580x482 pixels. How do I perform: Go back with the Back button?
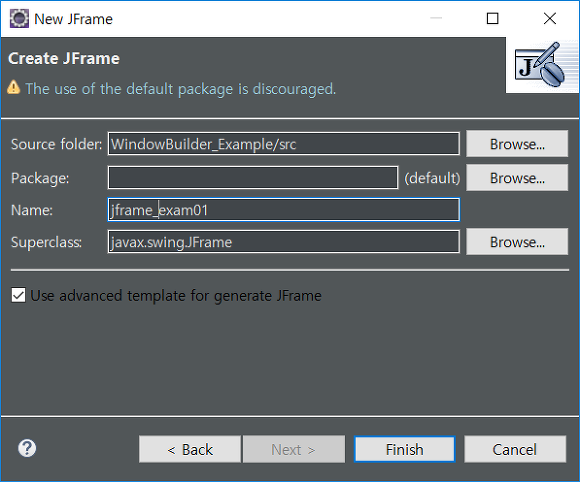pos(190,449)
